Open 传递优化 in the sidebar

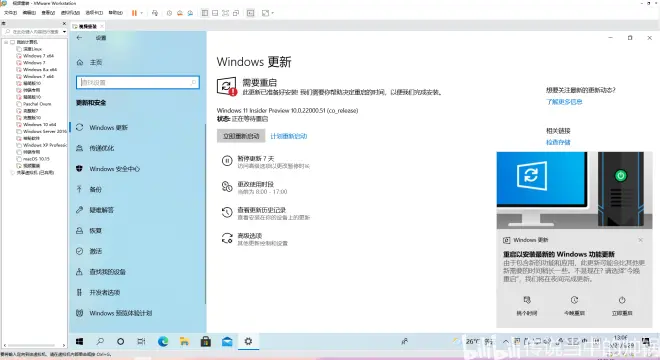[101, 148]
